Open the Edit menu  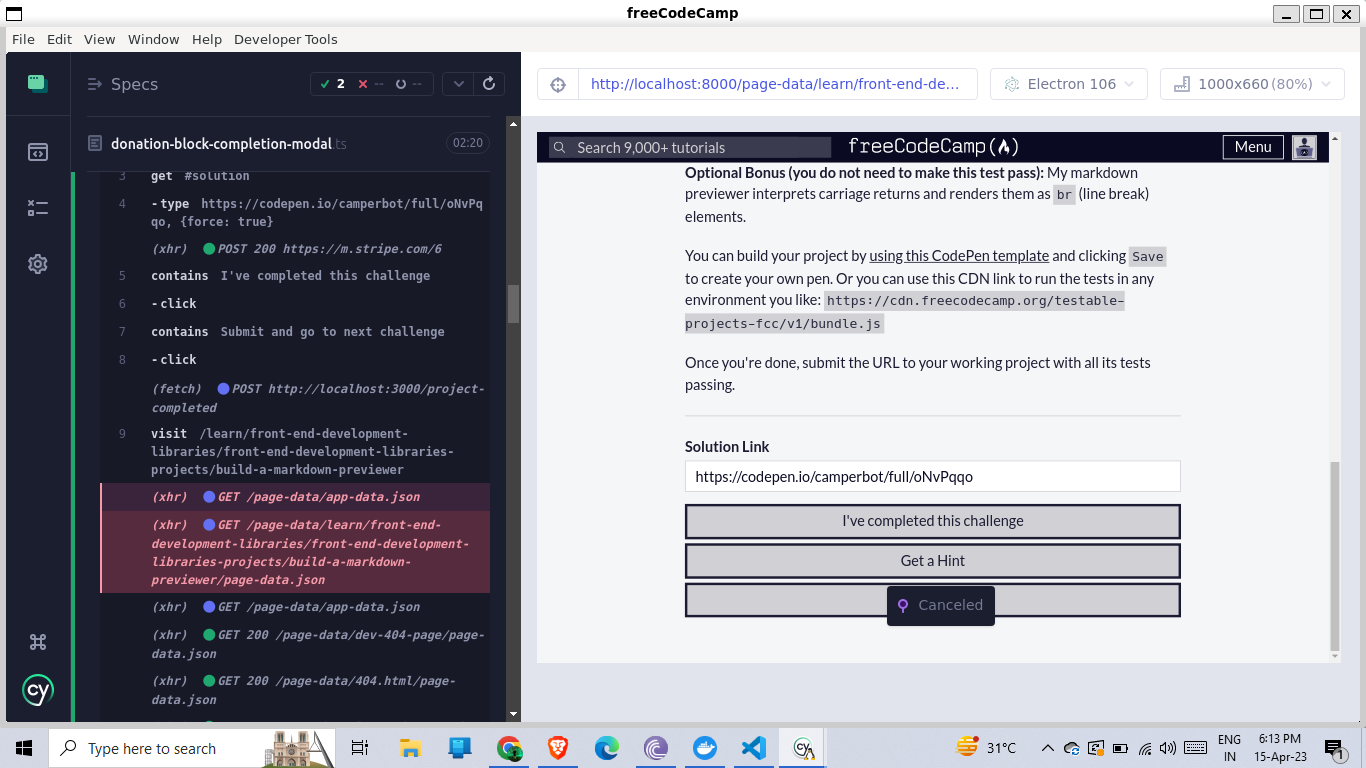click(x=60, y=39)
